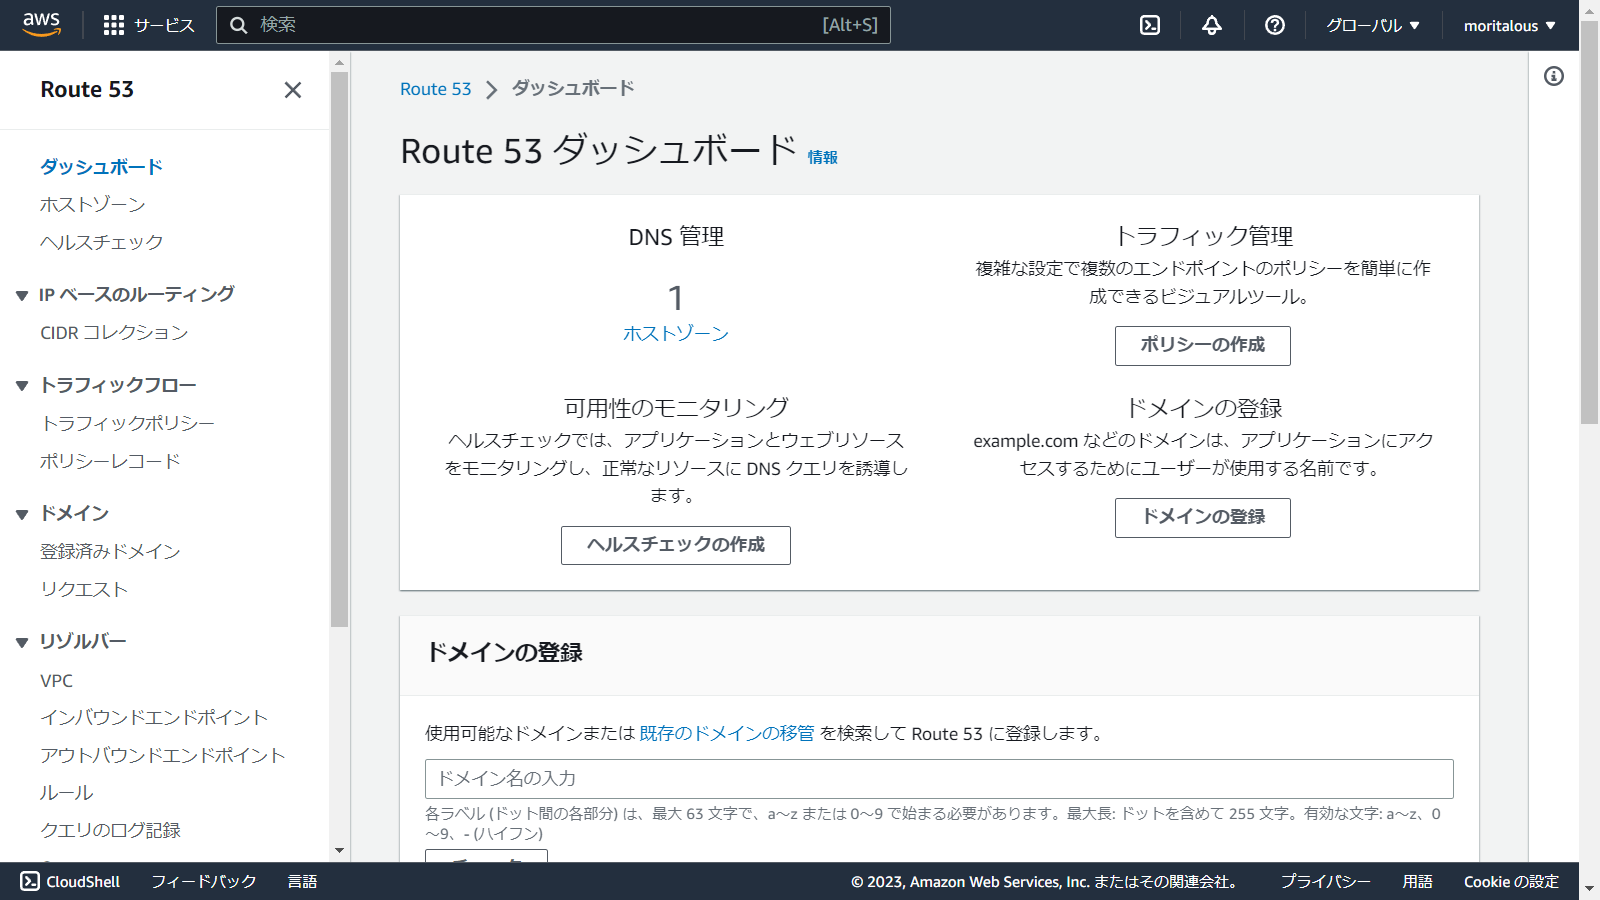Collapse the リゾルバー section
This screenshot has width=1600, height=900.
click(21, 641)
